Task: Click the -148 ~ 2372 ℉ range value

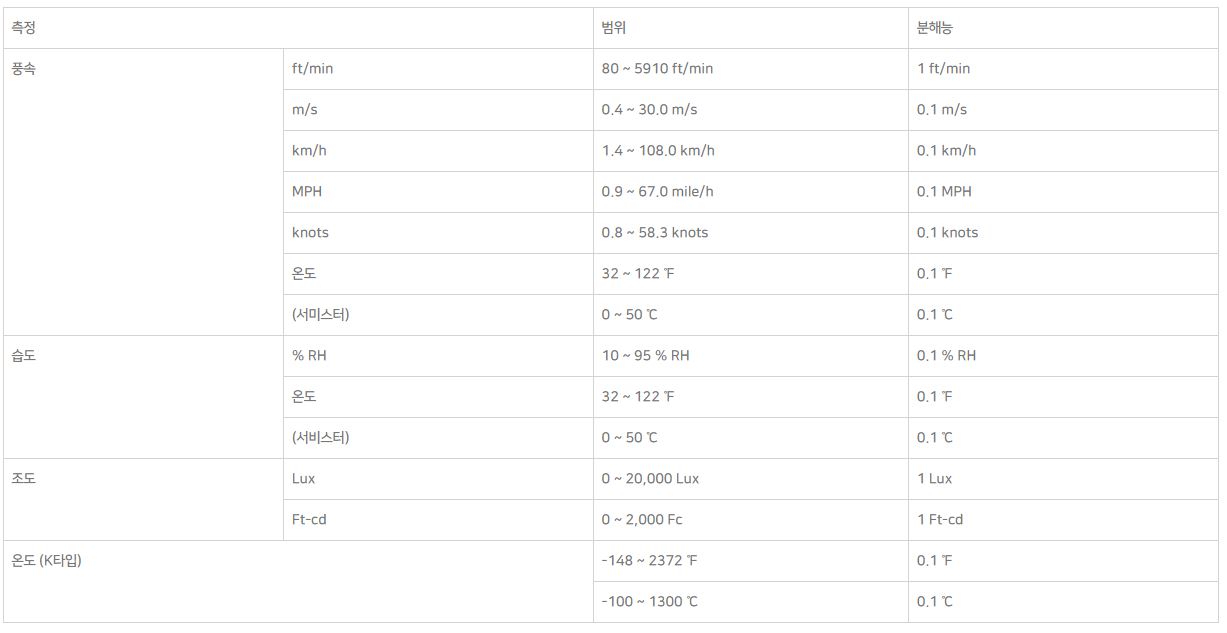Action: (x=649, y=561)
